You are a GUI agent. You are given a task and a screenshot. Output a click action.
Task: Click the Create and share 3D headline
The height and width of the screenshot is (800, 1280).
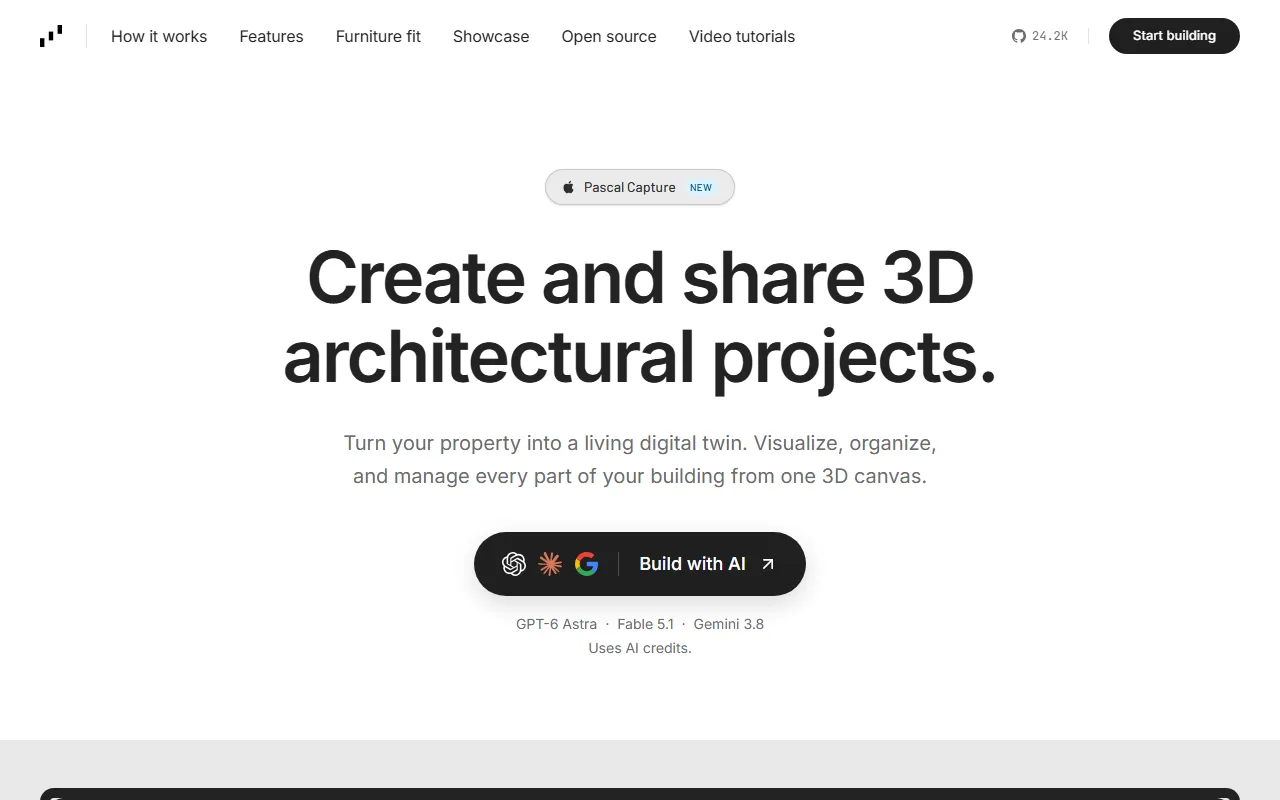click(x=640, y=316)
